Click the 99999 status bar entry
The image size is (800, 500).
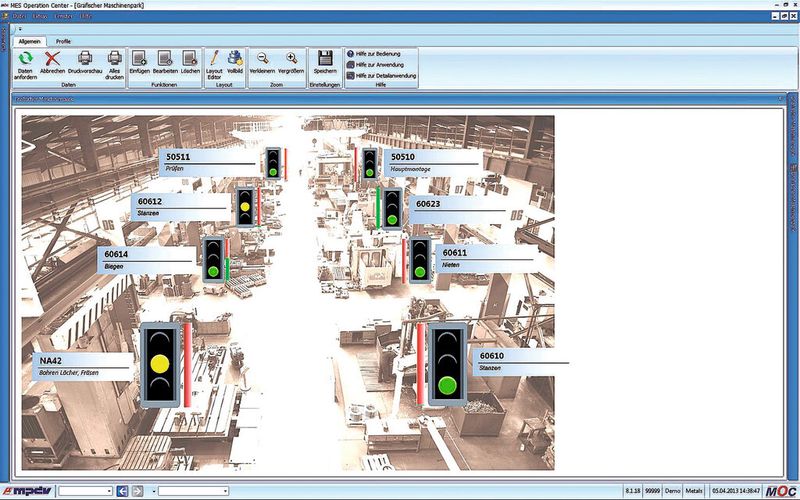[652, 491]
